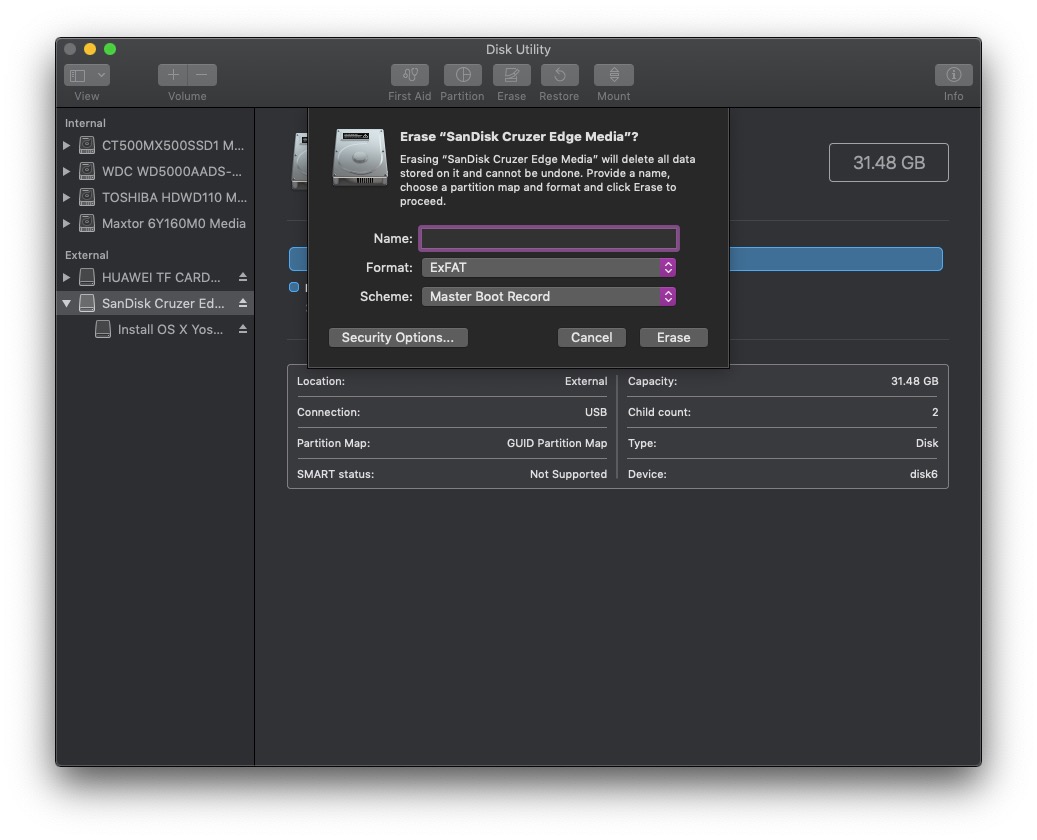Collapse the SanDisk Cruzer Edge disk tree

pyautogui.click(x=67, y=303)
